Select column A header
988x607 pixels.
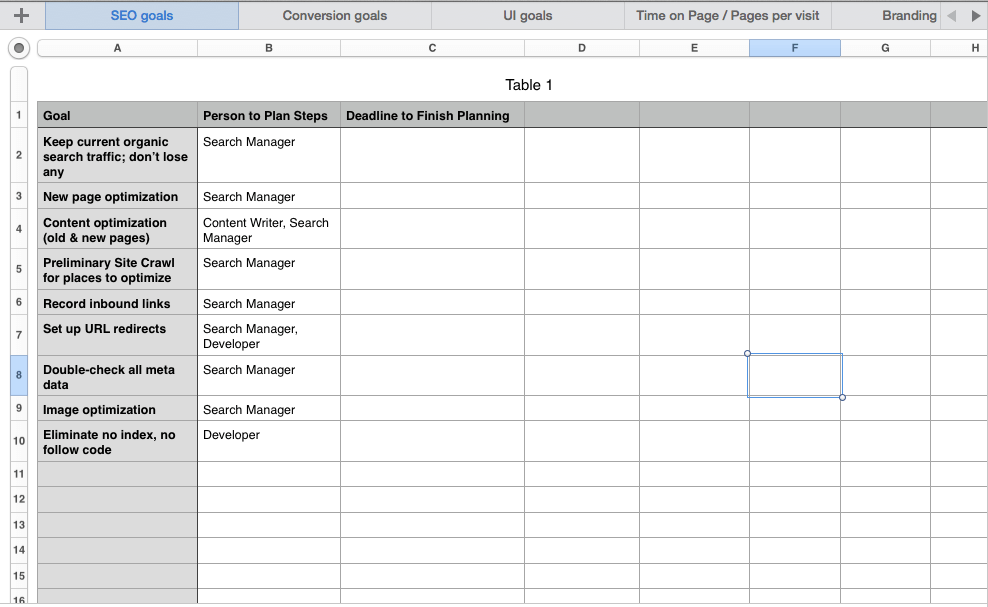pyautogui.click(x=117, y=48)
